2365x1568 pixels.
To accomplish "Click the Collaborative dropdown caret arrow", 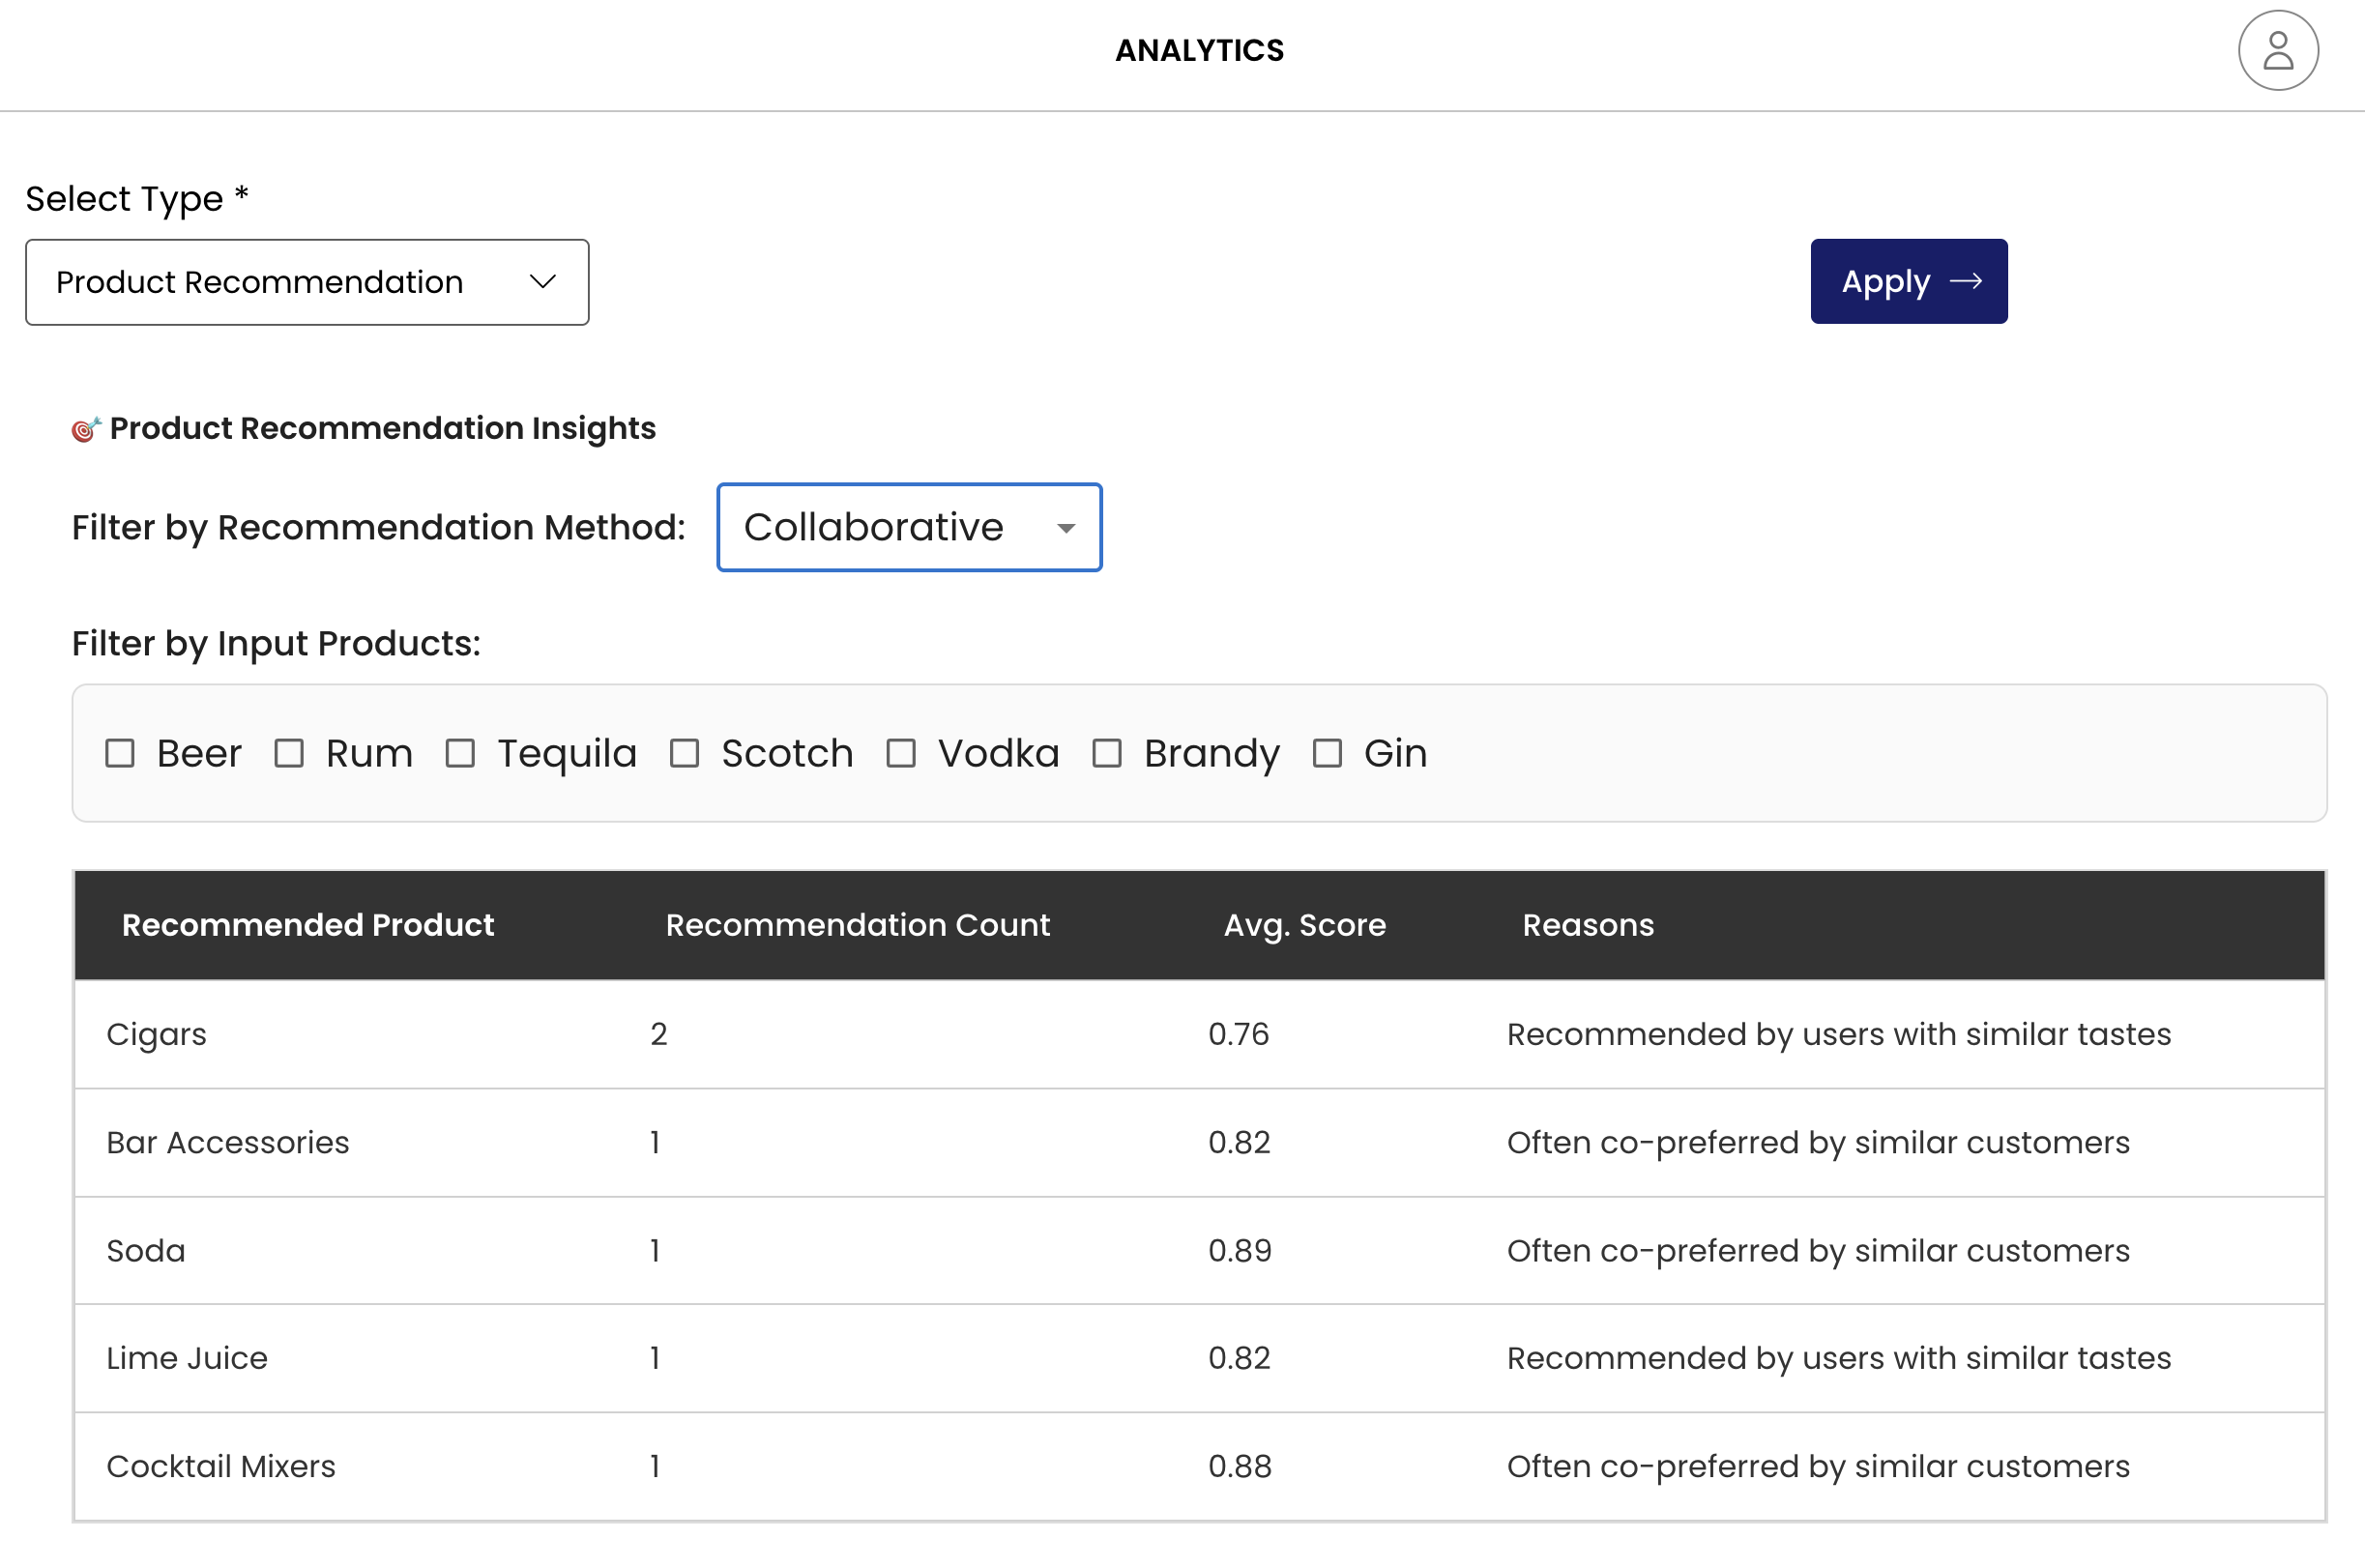I will tap(1065, 528).
